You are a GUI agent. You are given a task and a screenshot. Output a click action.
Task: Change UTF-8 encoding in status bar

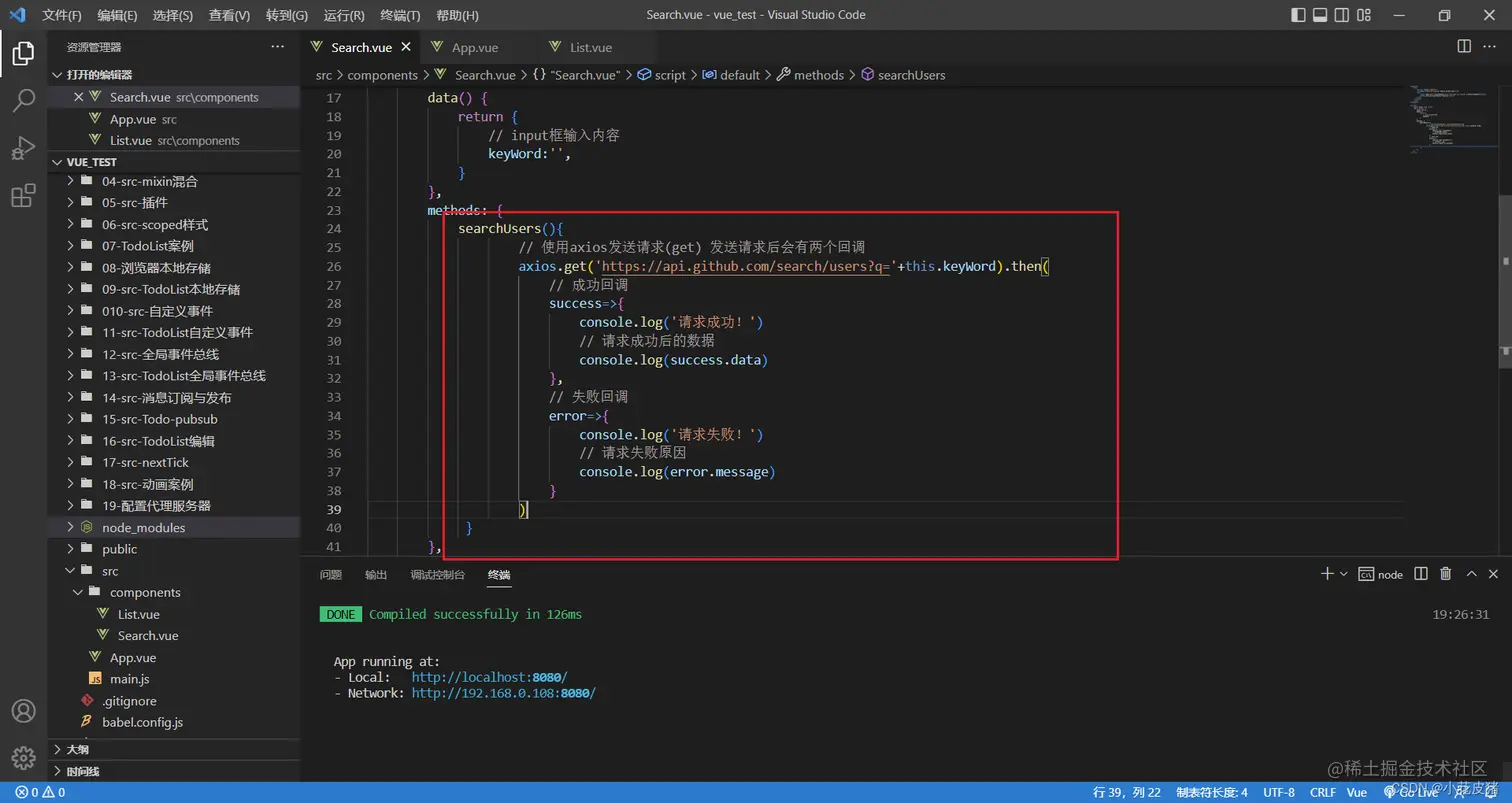coord(1278,792)
